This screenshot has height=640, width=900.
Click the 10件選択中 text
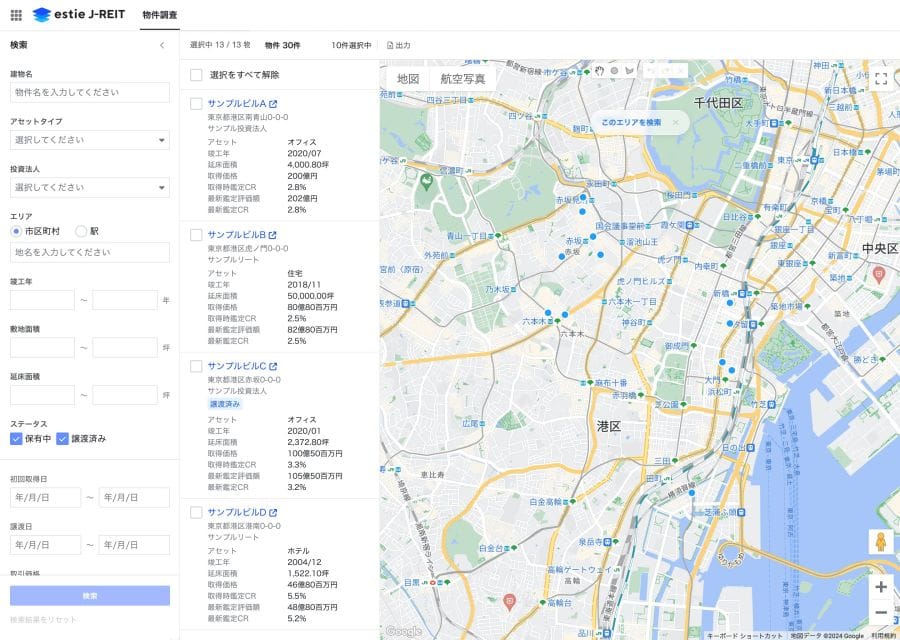click(x=351, y=45)
